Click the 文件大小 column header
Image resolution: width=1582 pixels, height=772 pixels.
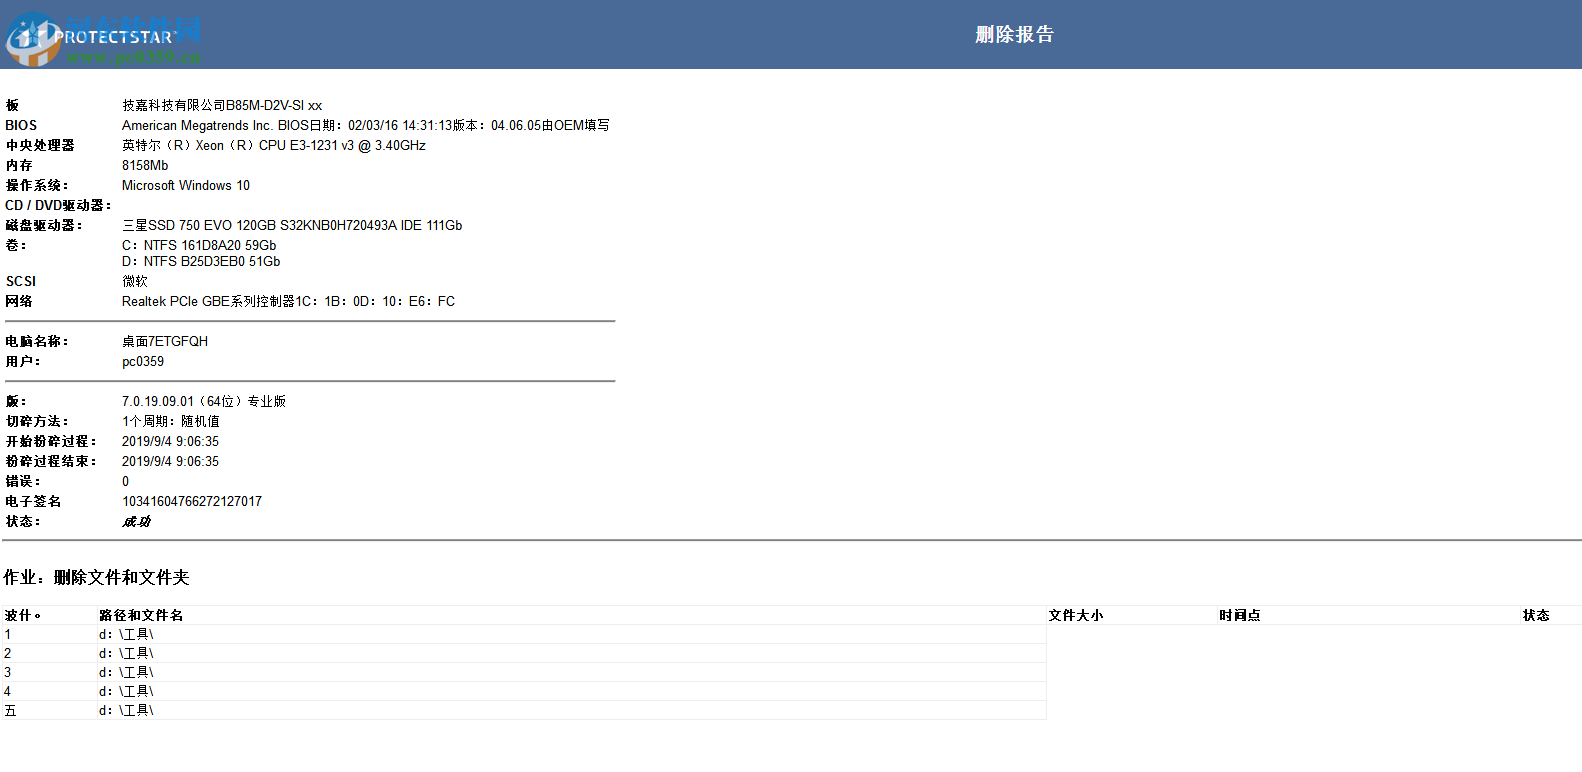tap(1076, 615)
